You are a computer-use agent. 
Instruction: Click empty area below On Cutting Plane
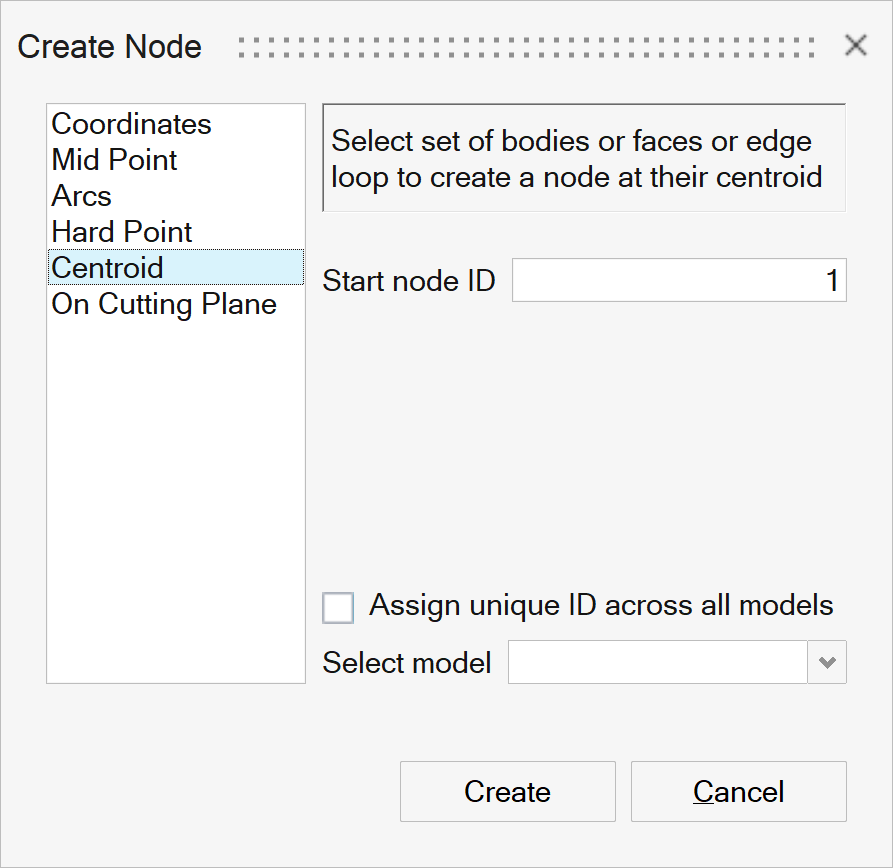tap(175, 500)
